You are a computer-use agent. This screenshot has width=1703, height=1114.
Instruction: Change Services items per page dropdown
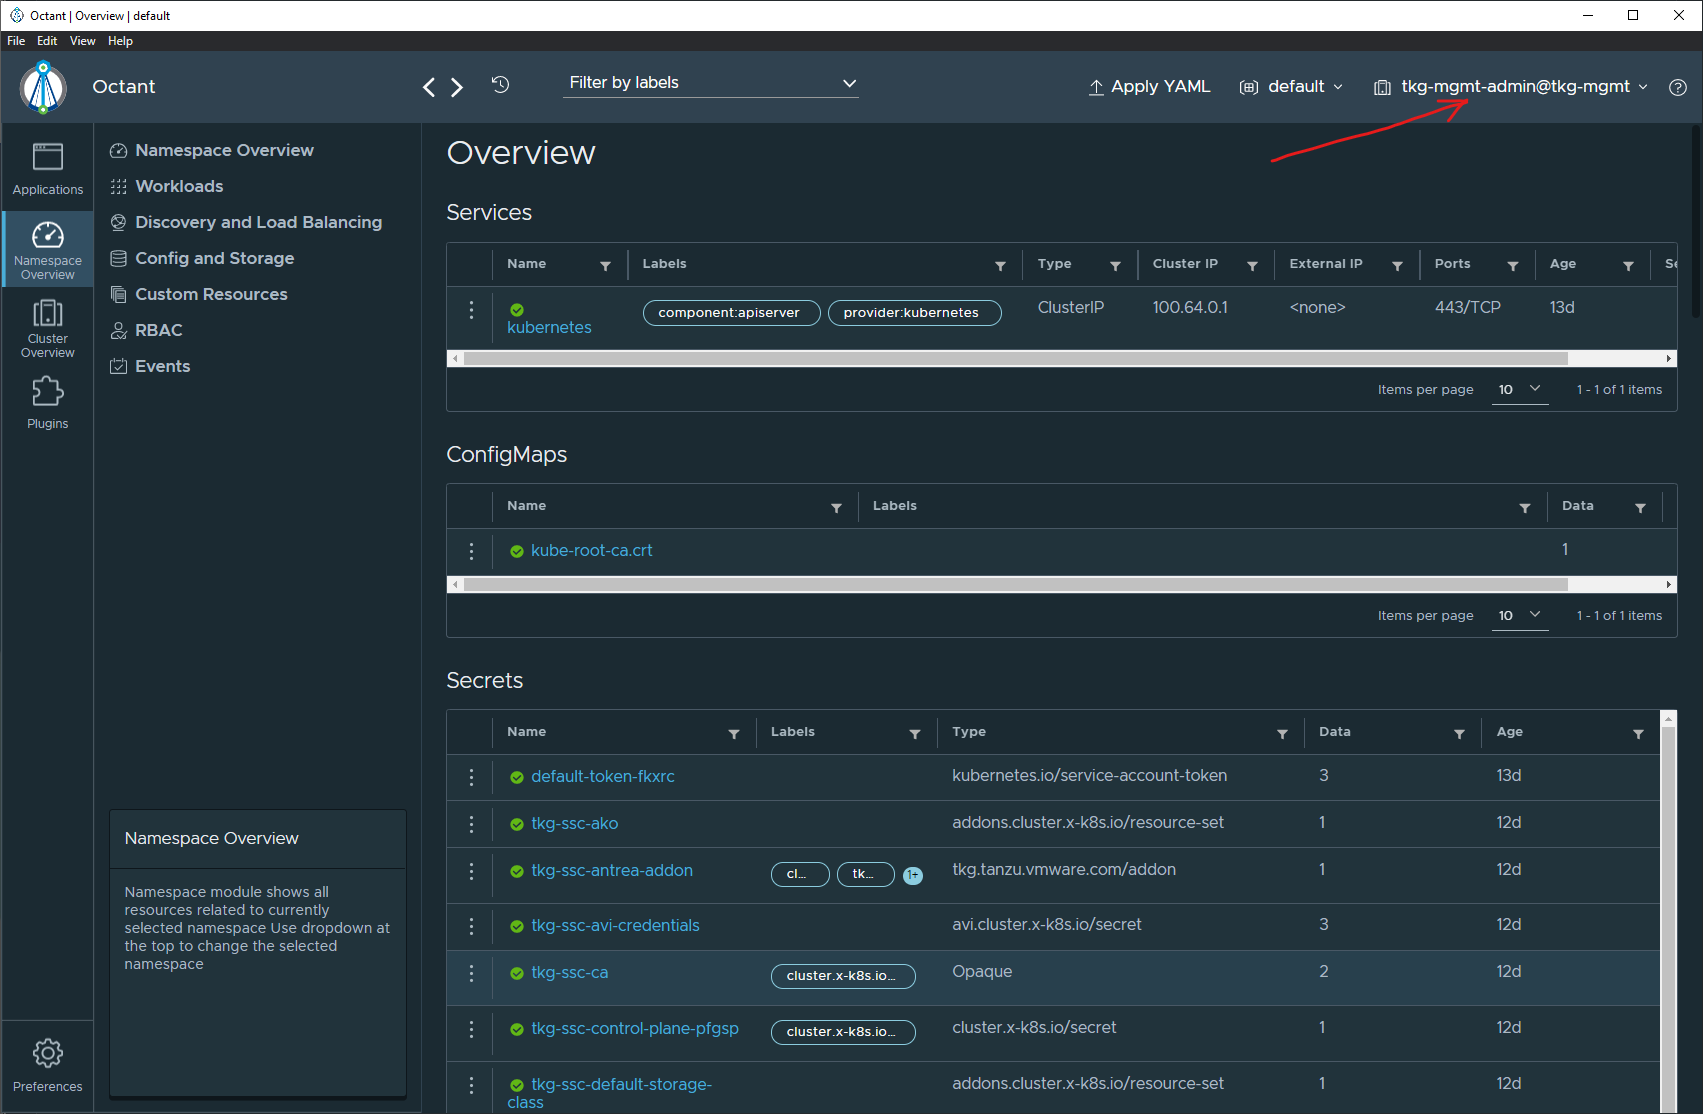1519,389
